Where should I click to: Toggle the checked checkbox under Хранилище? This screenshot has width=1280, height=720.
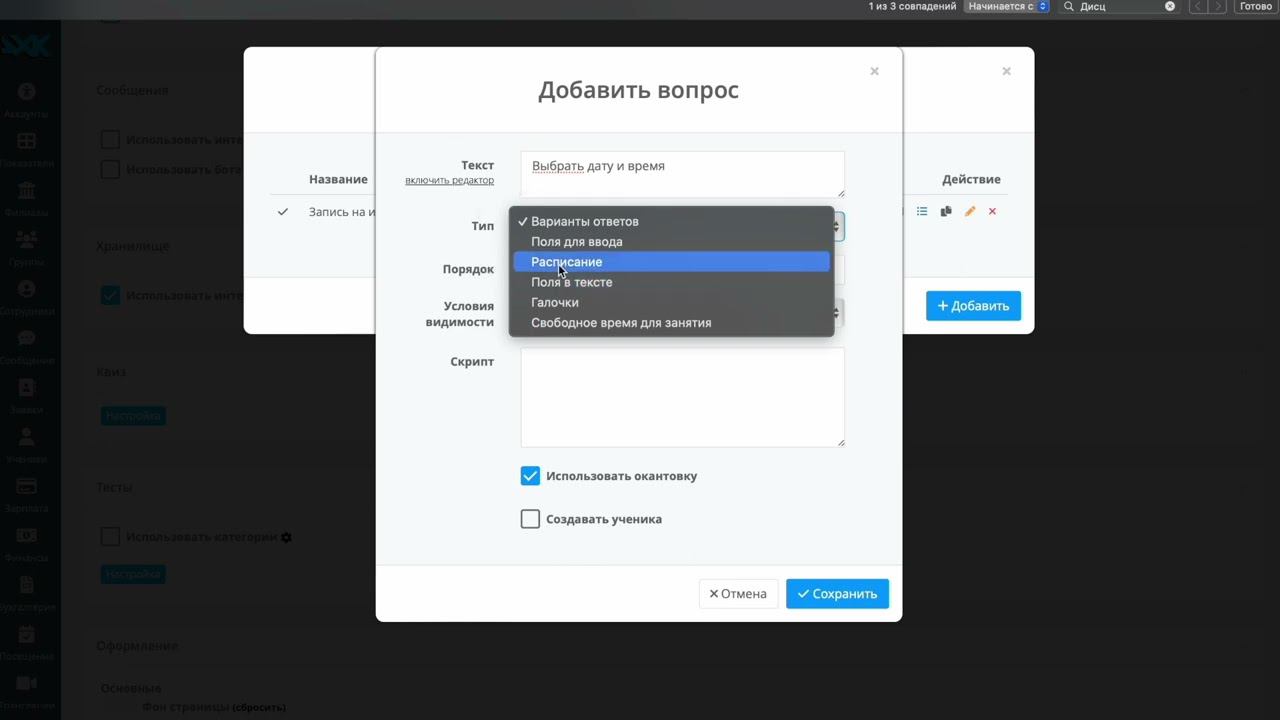click(110, 295)
